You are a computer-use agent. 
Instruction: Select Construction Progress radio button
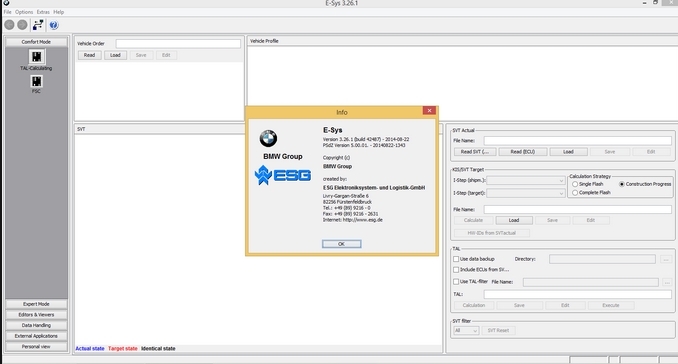(x=622, y=184)
